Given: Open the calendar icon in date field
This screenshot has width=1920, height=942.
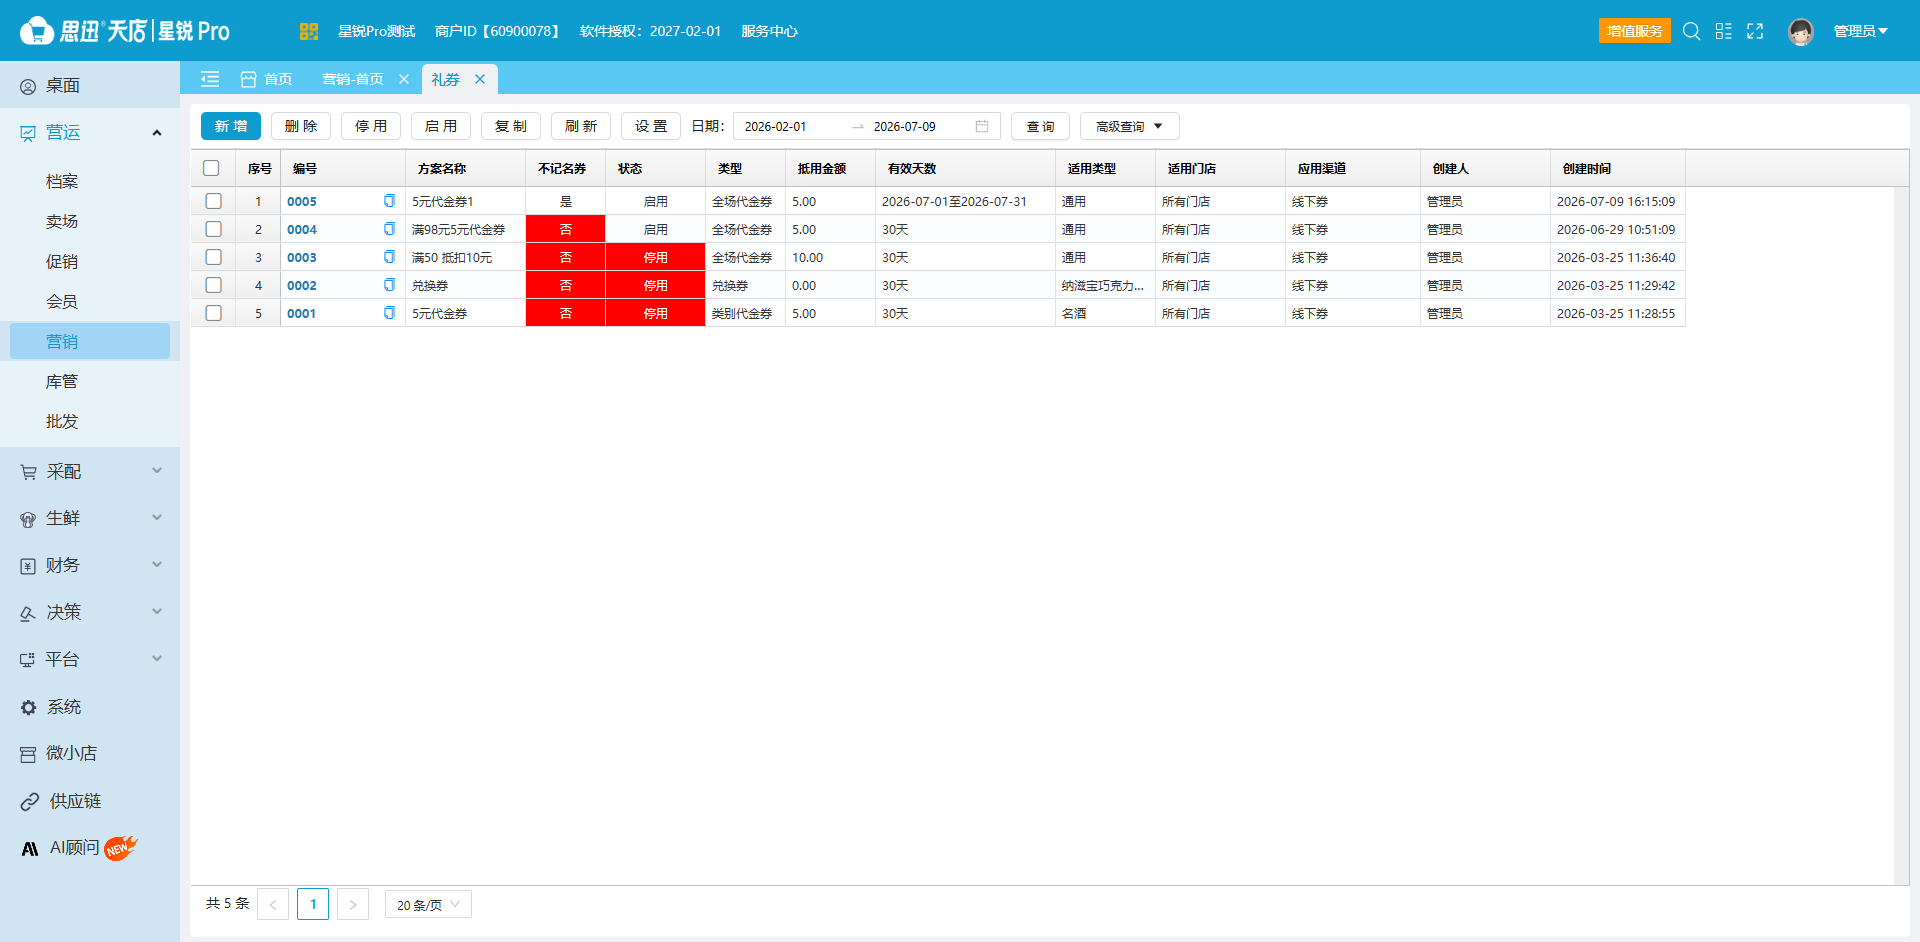Looking at the screenshot, I should click(x=982, y=126).
